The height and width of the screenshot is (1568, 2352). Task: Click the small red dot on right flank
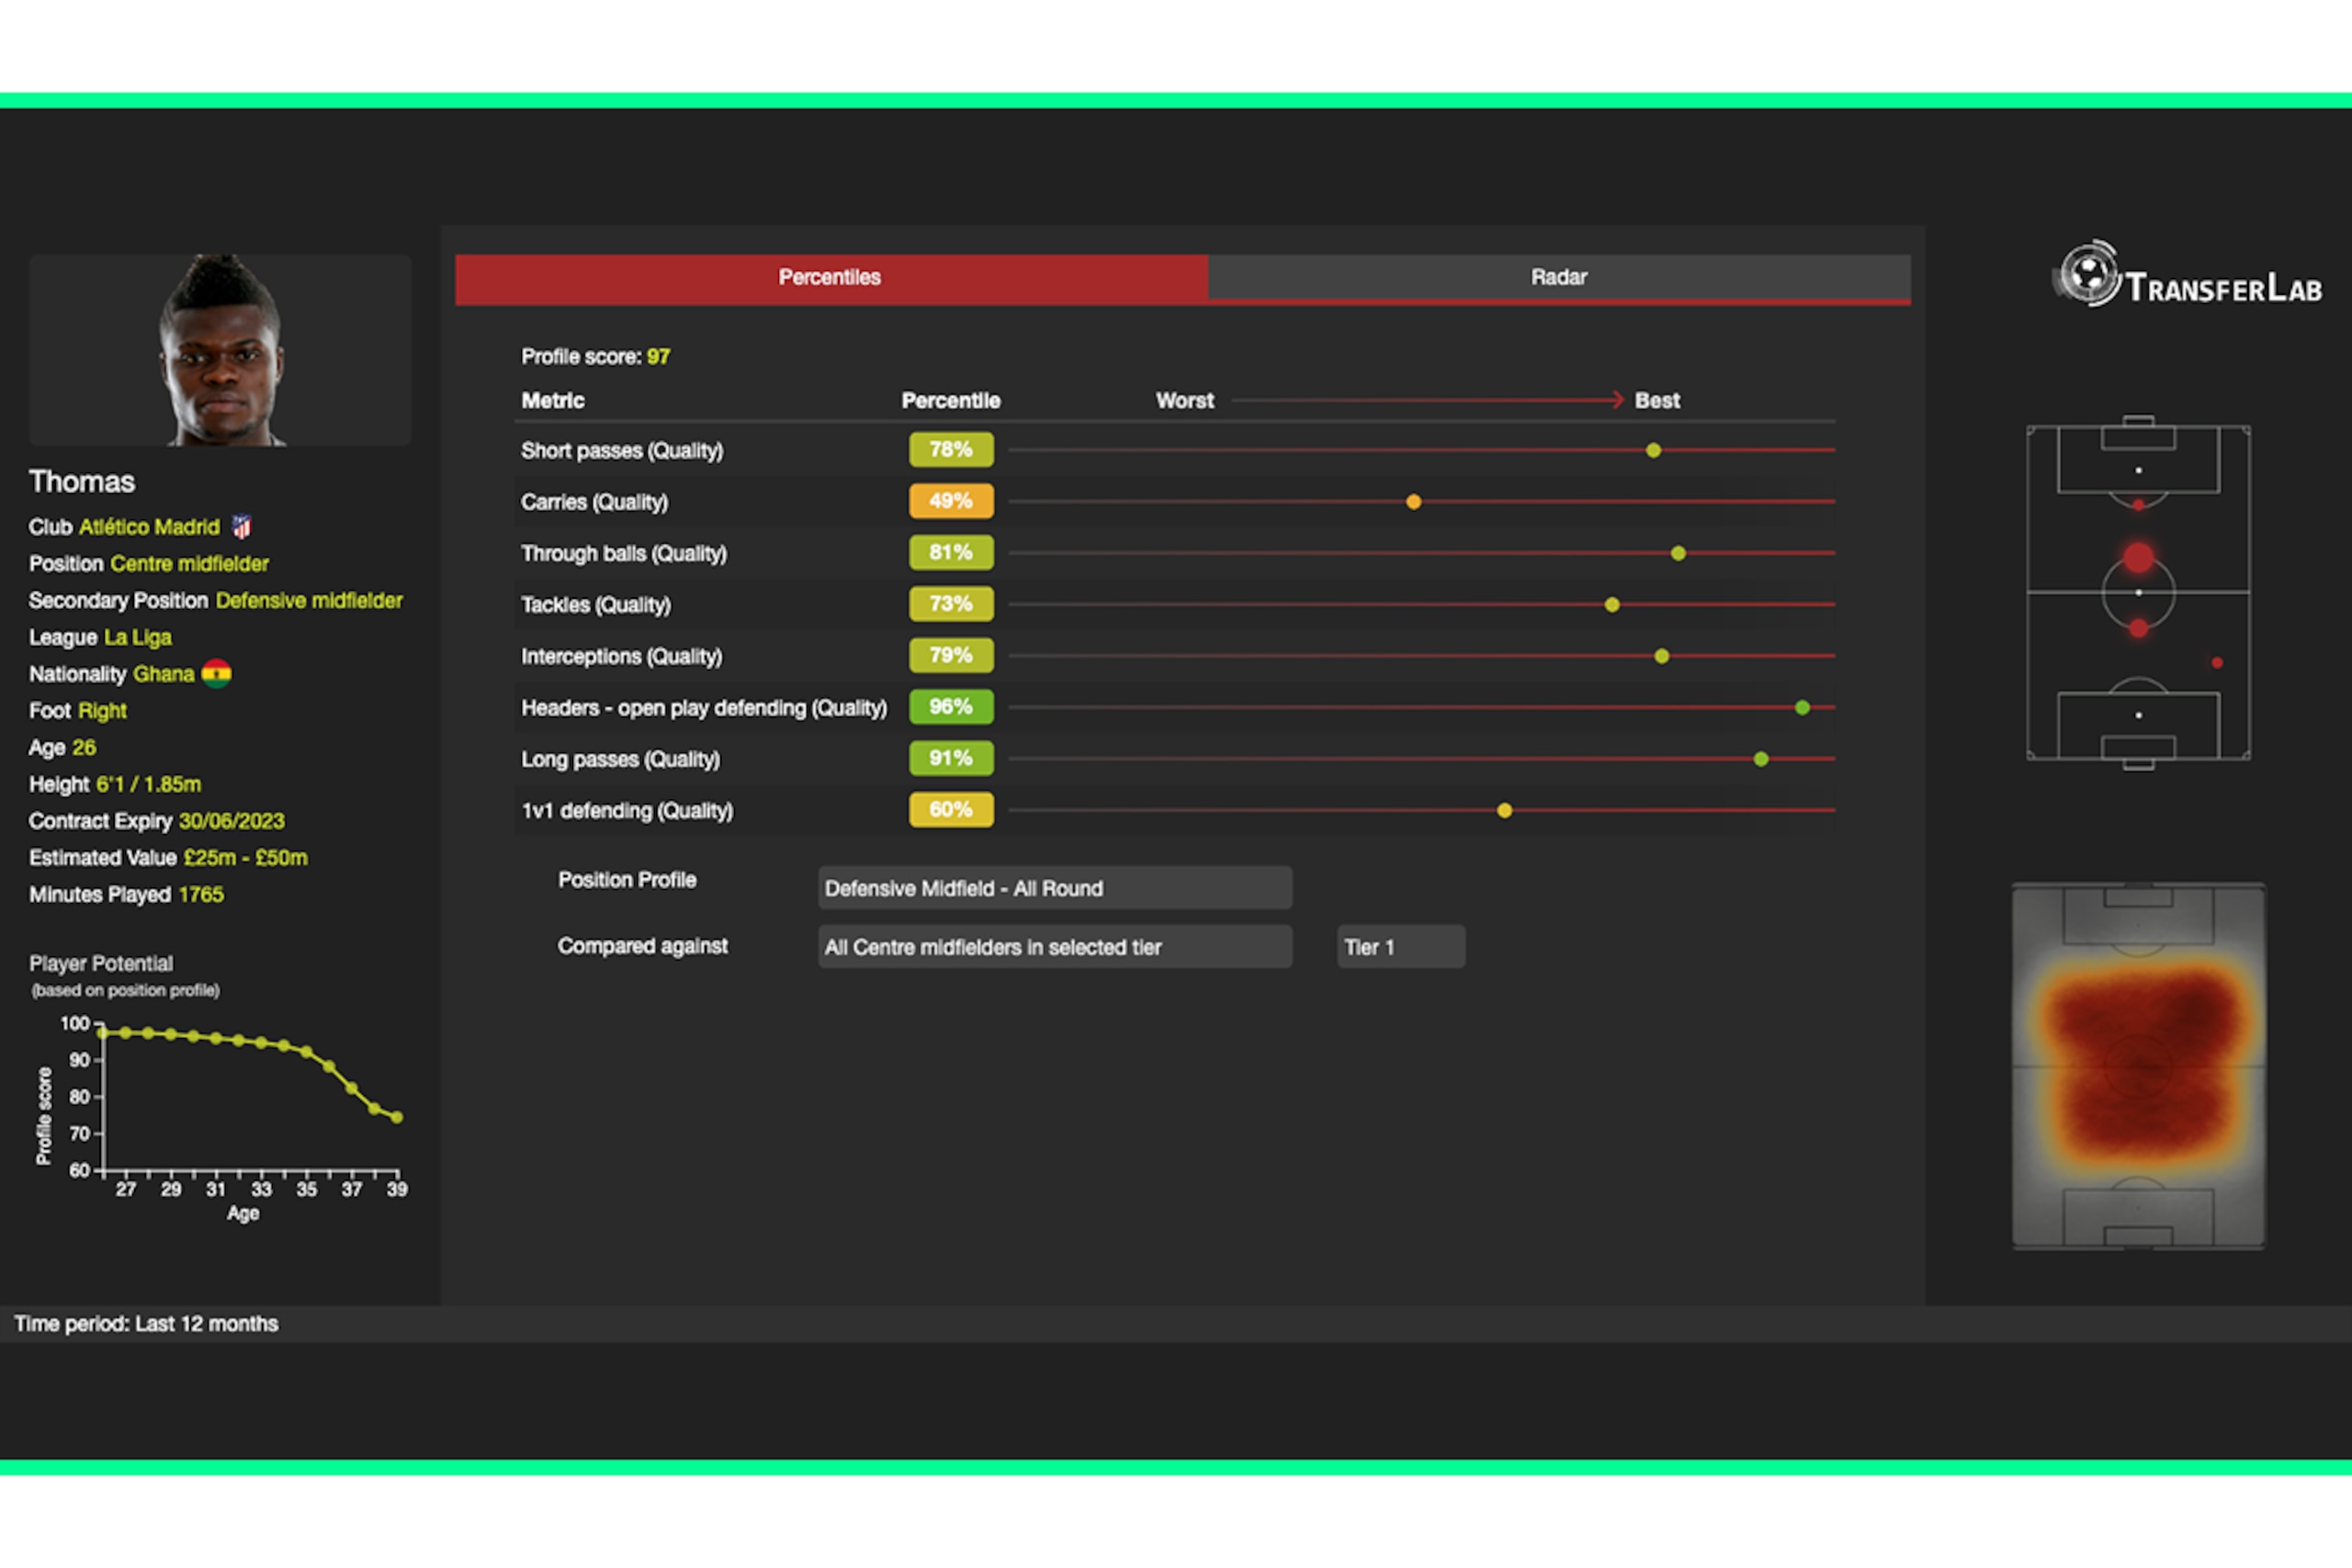coord(2217,662)
